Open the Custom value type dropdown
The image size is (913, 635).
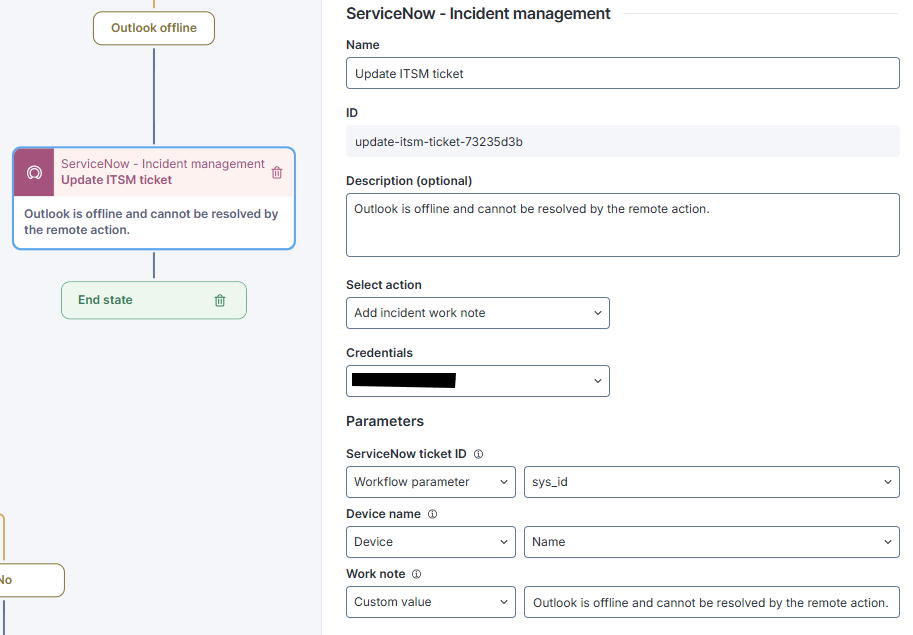[430, 602]
